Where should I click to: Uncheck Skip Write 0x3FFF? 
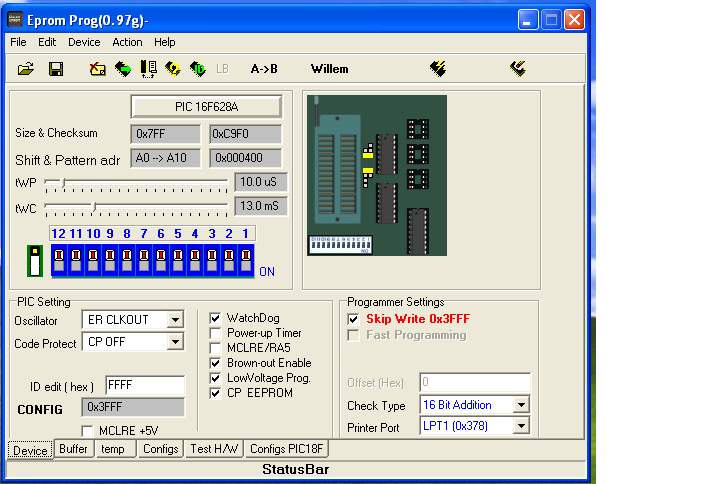click(353, 319)
